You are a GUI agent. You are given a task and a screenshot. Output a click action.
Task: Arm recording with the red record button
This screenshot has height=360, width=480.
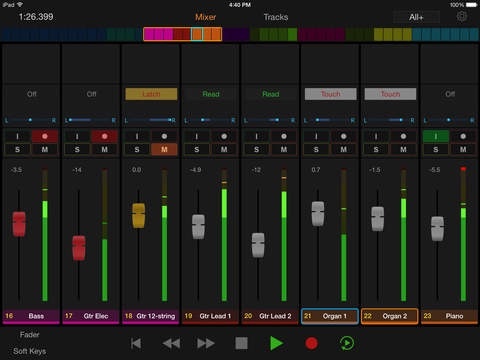(x=311, y=343)
